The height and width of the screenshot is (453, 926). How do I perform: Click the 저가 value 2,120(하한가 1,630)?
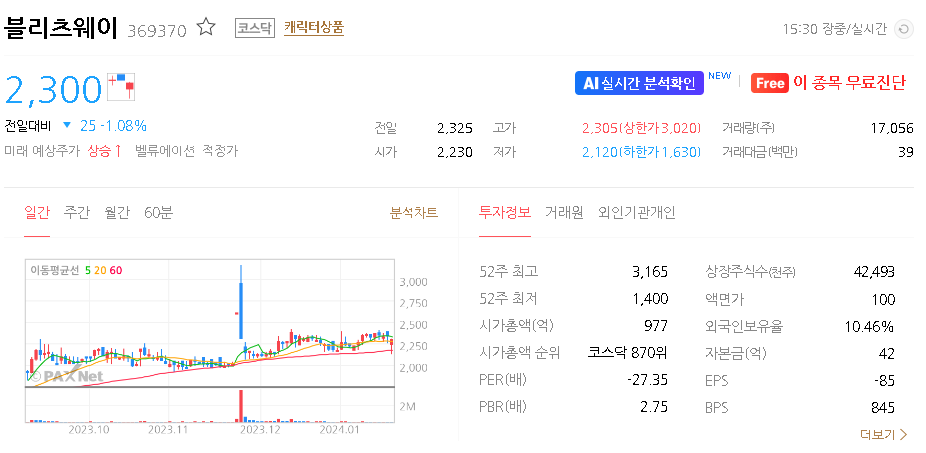[641, 152]
